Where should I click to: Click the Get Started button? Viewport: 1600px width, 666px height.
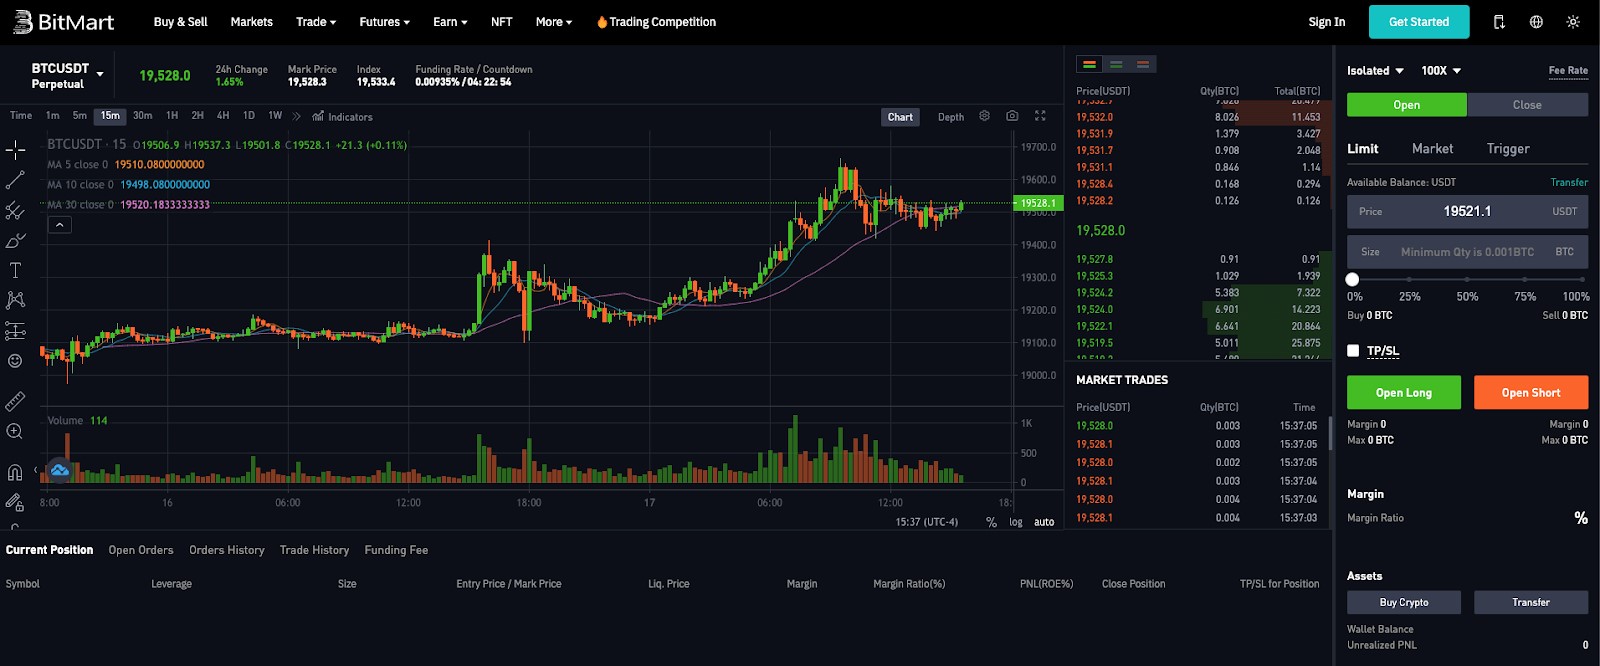(1418, 22)
